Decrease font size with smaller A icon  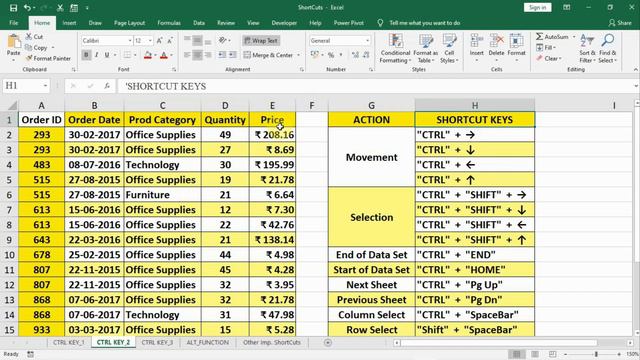[170, 40]
